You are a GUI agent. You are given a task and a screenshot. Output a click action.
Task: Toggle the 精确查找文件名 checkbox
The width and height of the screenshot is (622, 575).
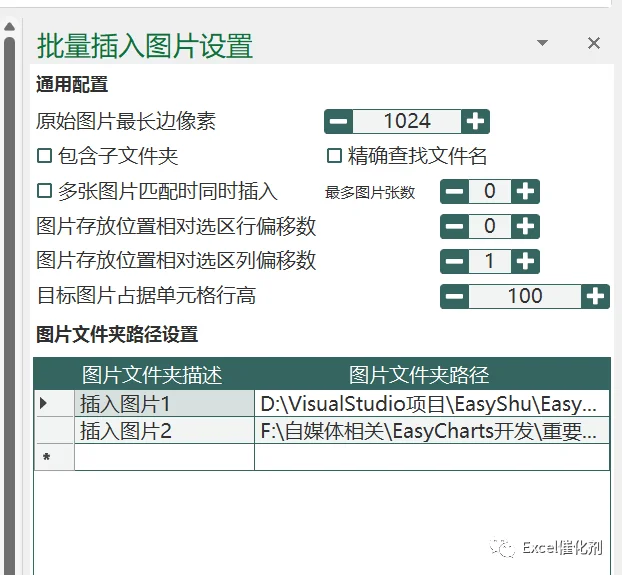[334, 155]
